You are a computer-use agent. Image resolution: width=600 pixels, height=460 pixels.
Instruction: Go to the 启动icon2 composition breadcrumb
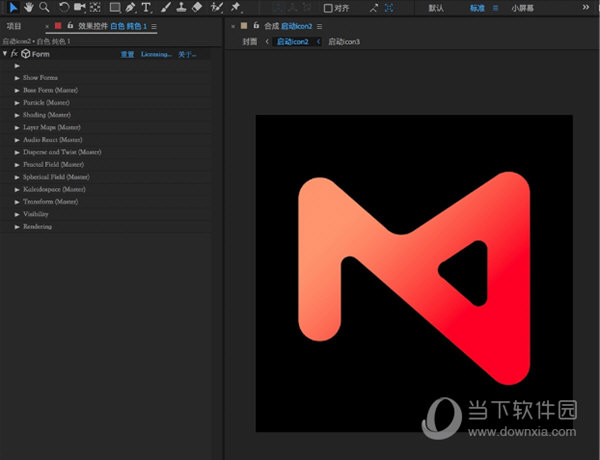tap(292, 42)
